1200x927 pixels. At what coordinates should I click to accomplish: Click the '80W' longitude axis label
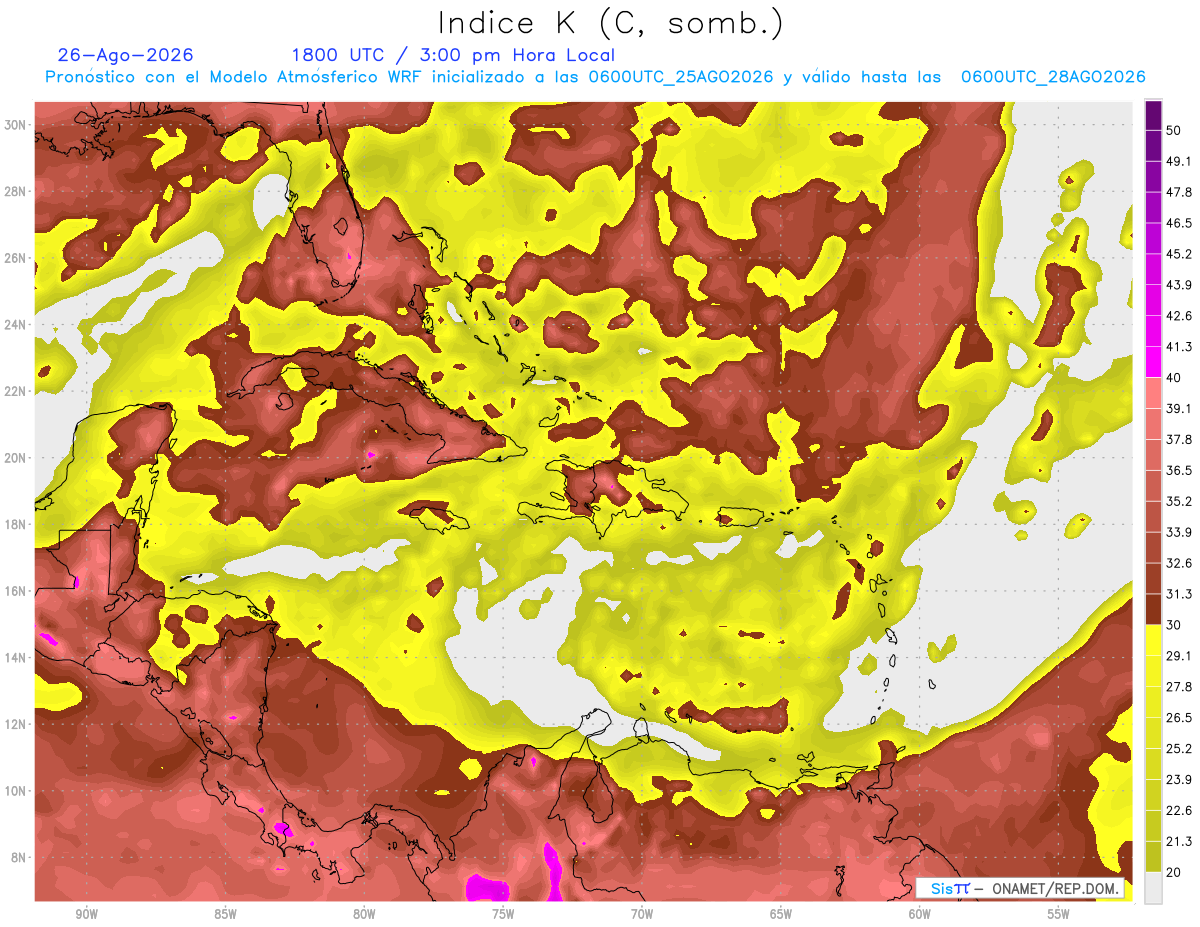click(364, 914)
